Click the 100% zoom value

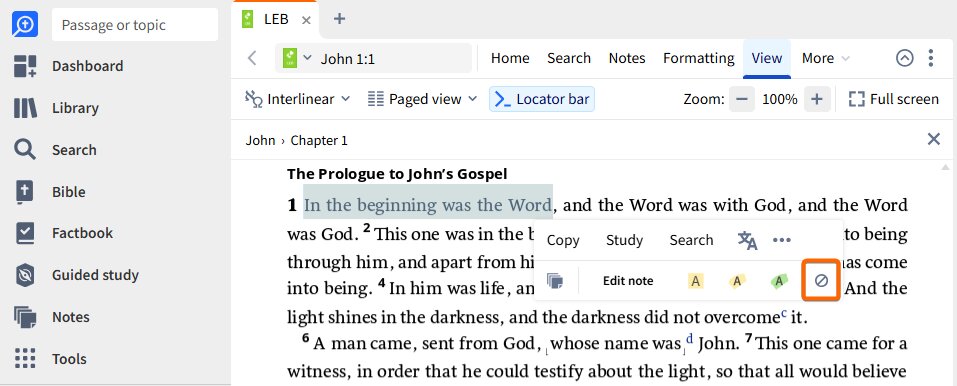pos(779,99)
